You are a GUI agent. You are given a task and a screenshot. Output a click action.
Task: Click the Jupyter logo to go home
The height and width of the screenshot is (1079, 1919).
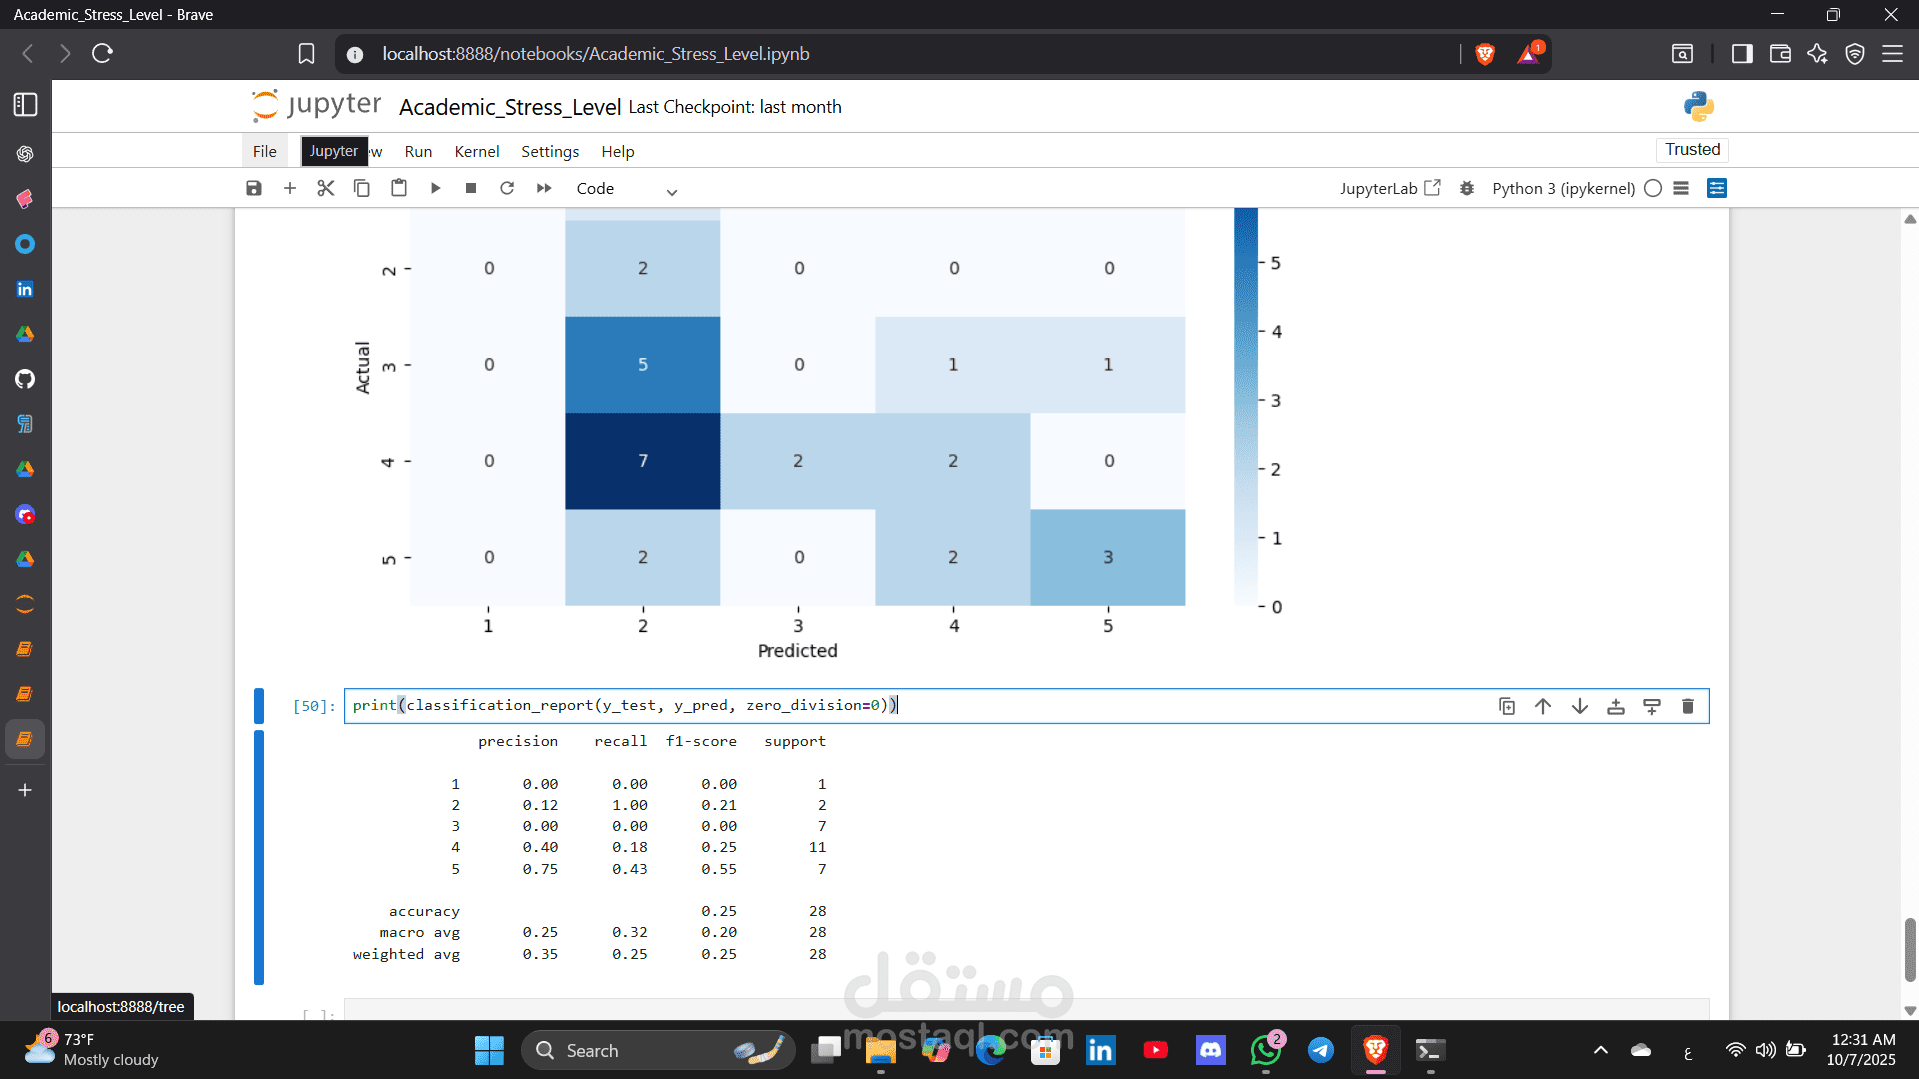[x=316, y=105]
